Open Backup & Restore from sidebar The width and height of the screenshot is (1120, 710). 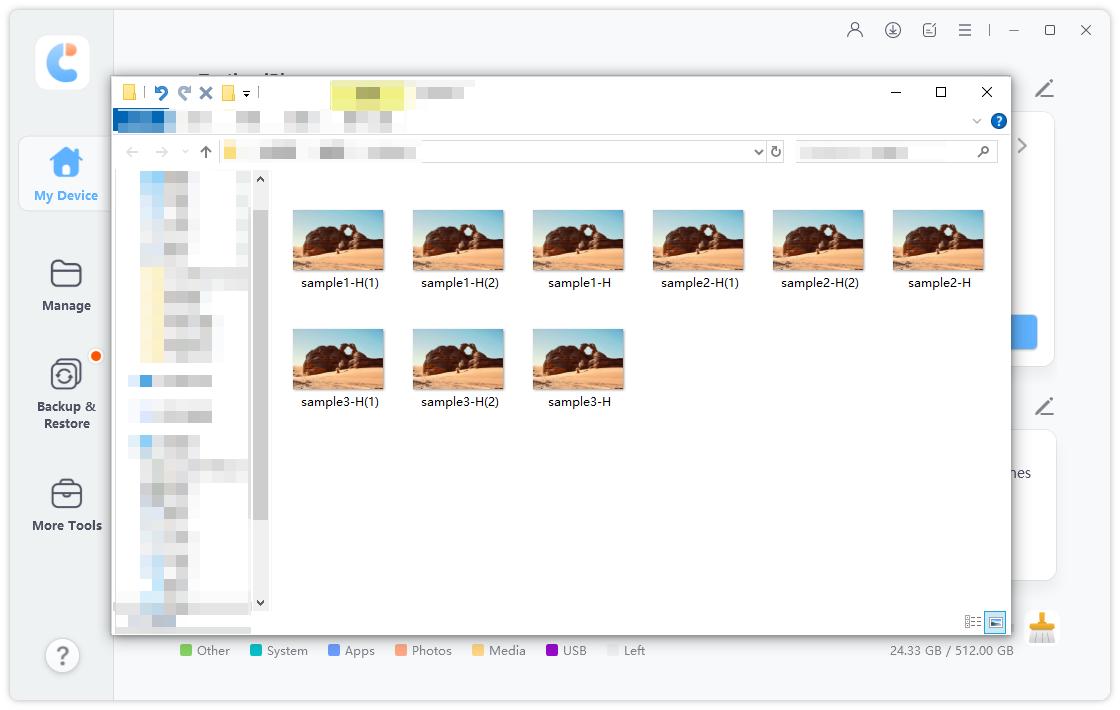[66, 394]
